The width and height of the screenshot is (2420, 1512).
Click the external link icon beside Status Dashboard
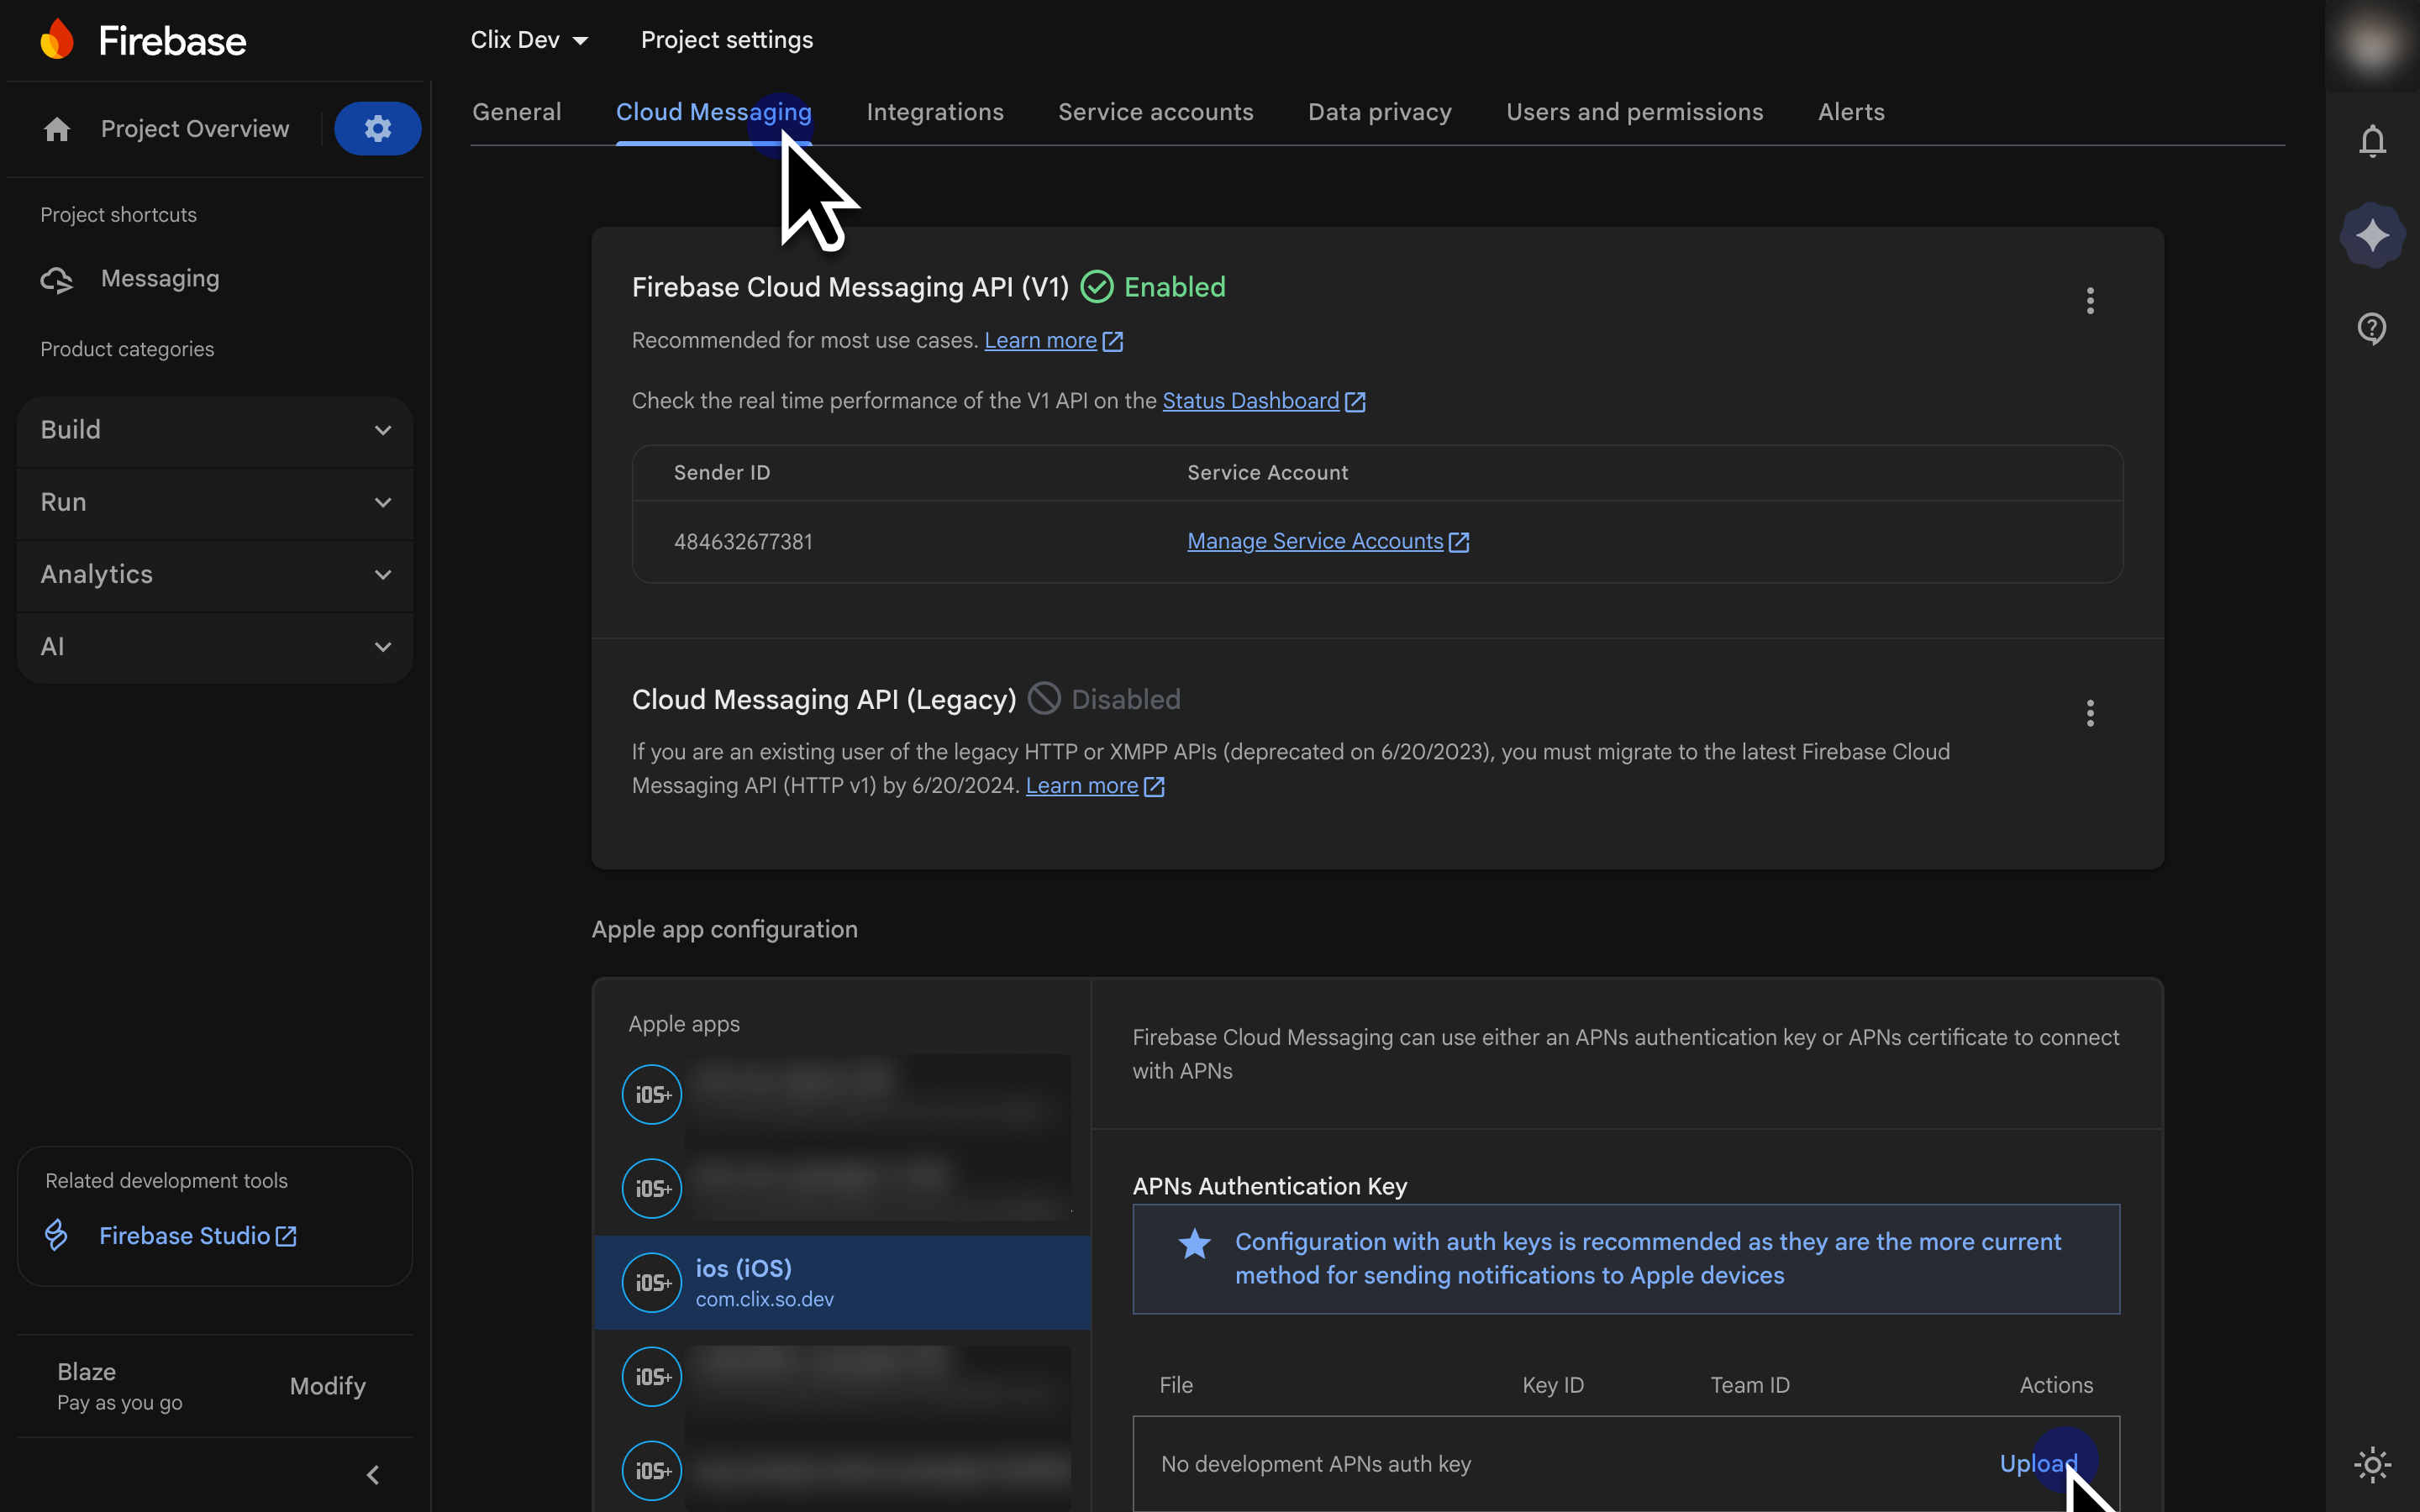coord(1355,402)
